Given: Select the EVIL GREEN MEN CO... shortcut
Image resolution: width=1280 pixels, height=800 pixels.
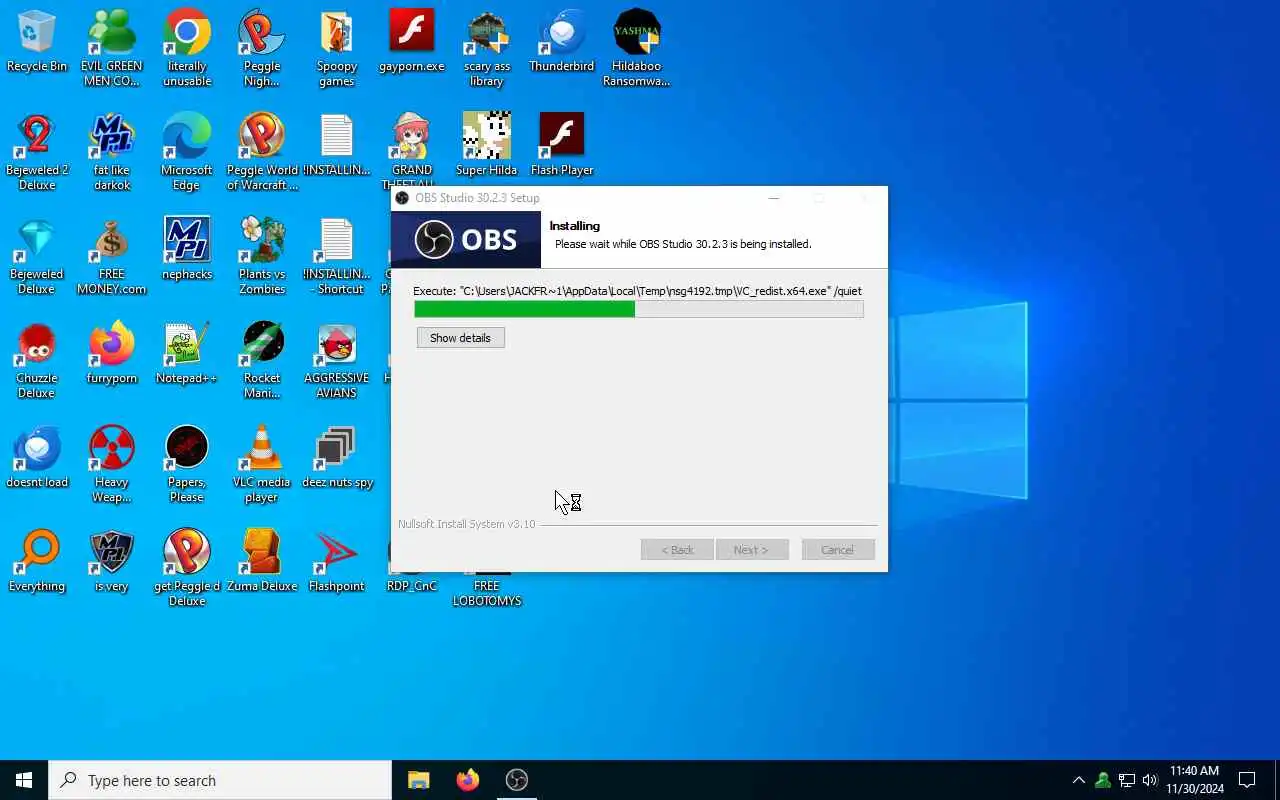Looking at the screenshot, I should point(112,49).
